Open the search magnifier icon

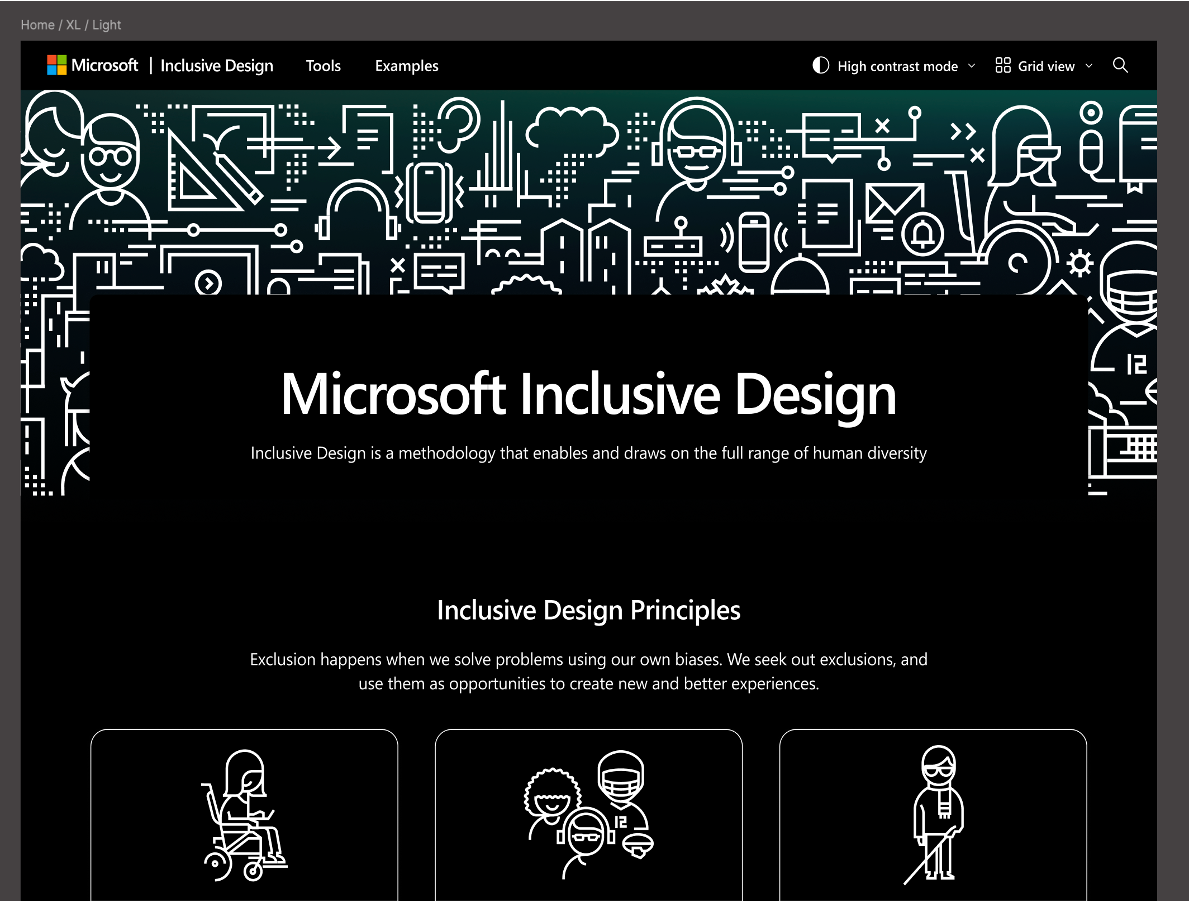pos(1120,65)
